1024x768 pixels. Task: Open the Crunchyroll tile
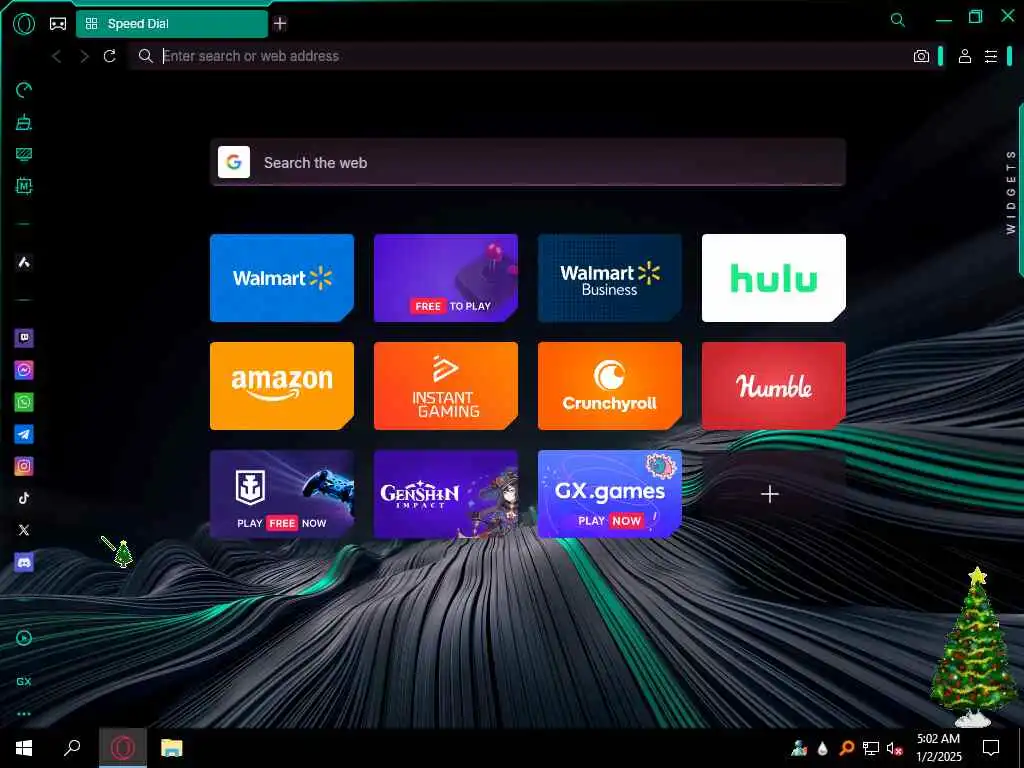tap(610, 386)
